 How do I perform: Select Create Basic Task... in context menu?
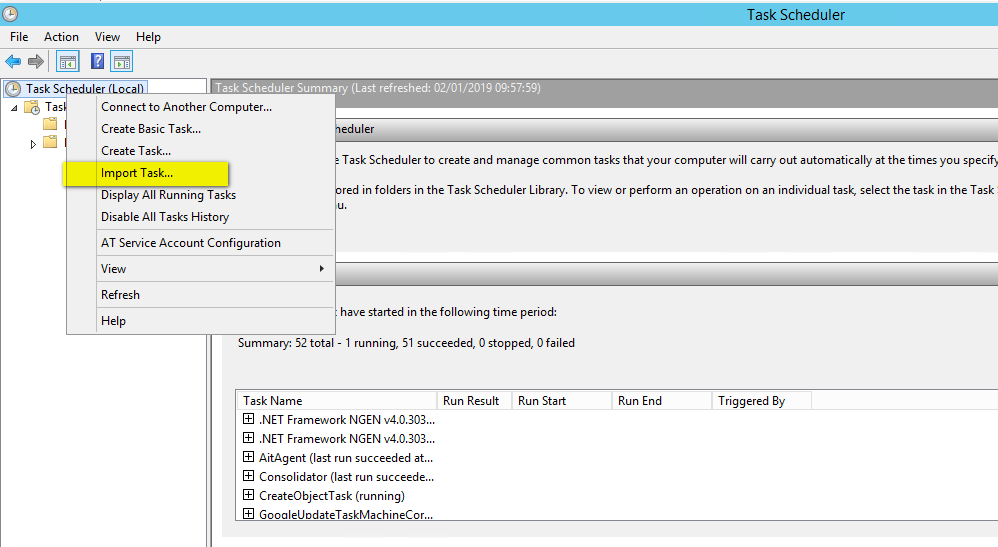click(x=151, y=129)
